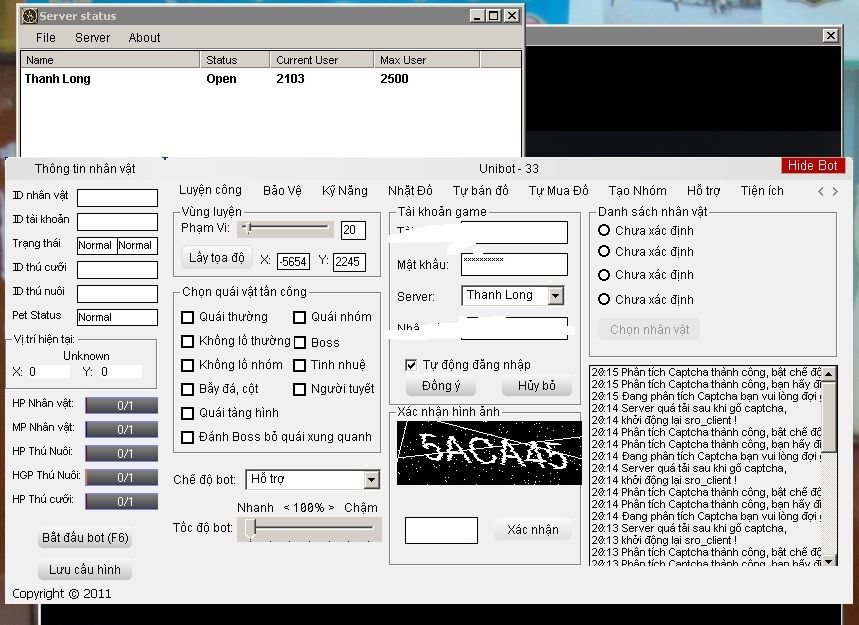This screenshot has height=625, width=859.
Task: Click the Phạm Vi value field
Action: click(x=353, y=230)
